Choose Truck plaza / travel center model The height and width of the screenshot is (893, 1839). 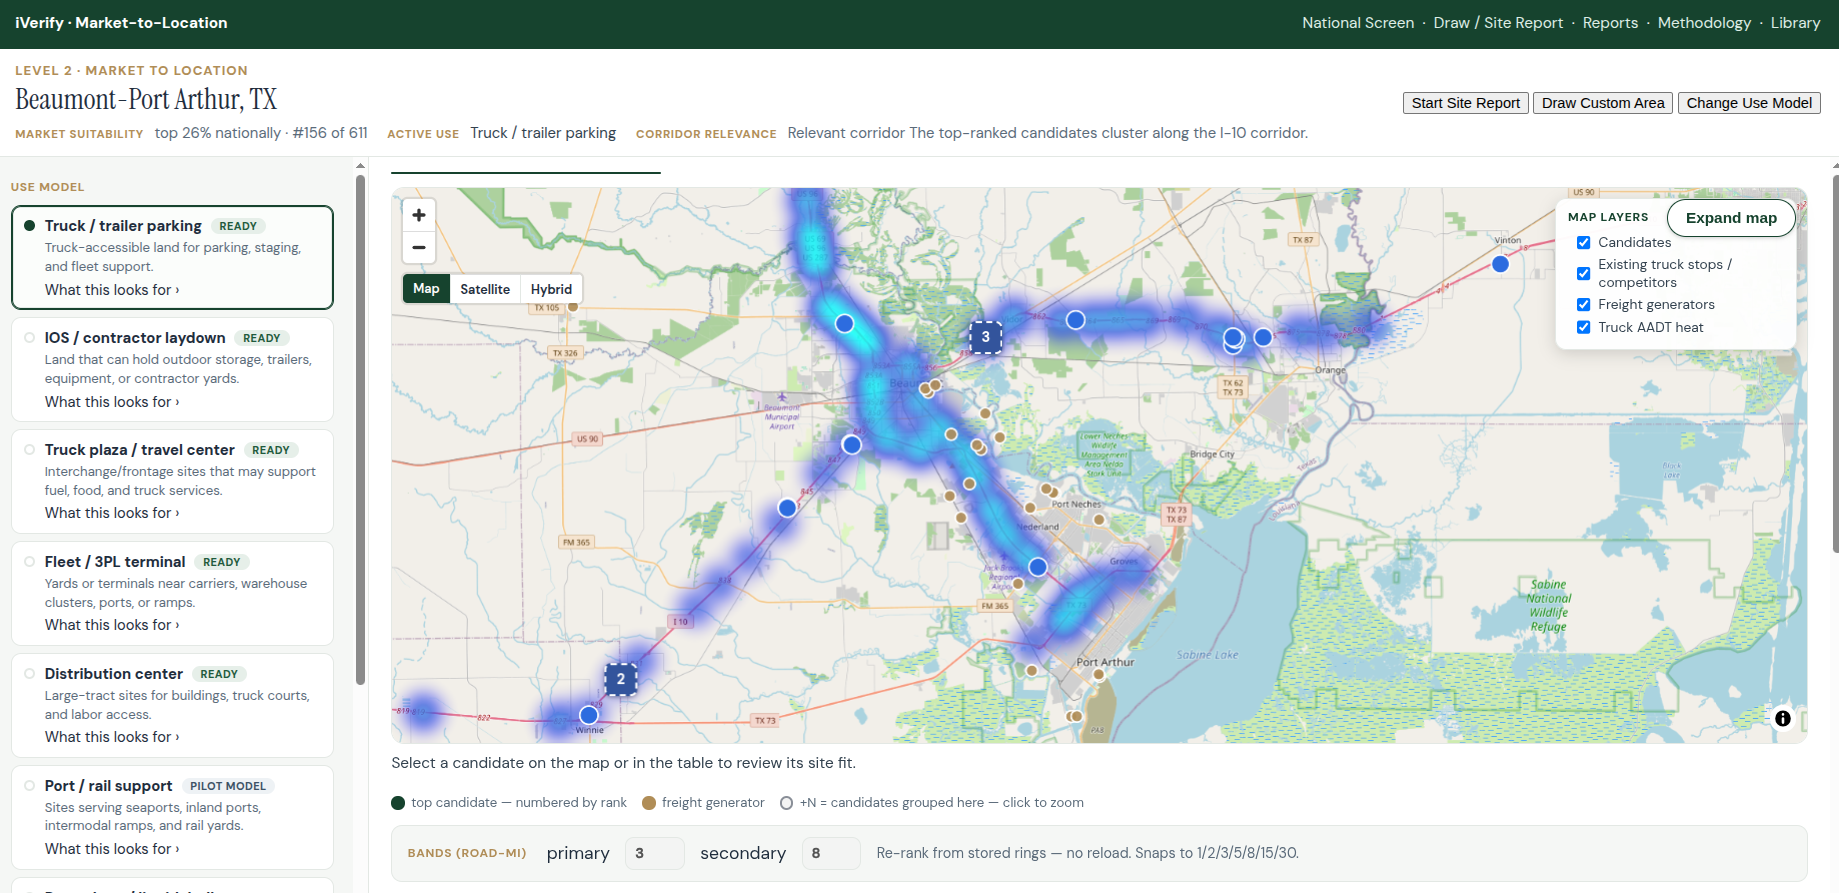tap(172, 481)
